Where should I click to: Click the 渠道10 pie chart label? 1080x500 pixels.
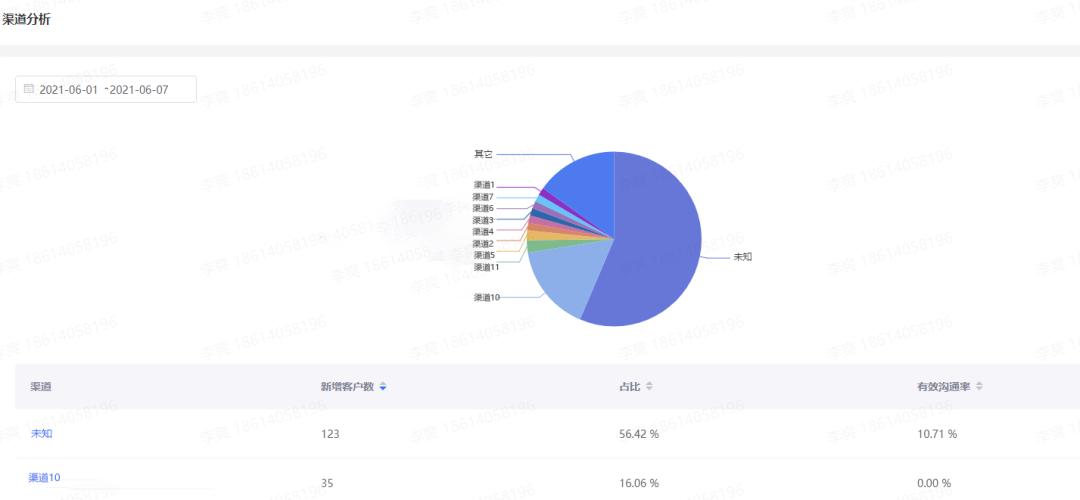(x=486, y=298)
